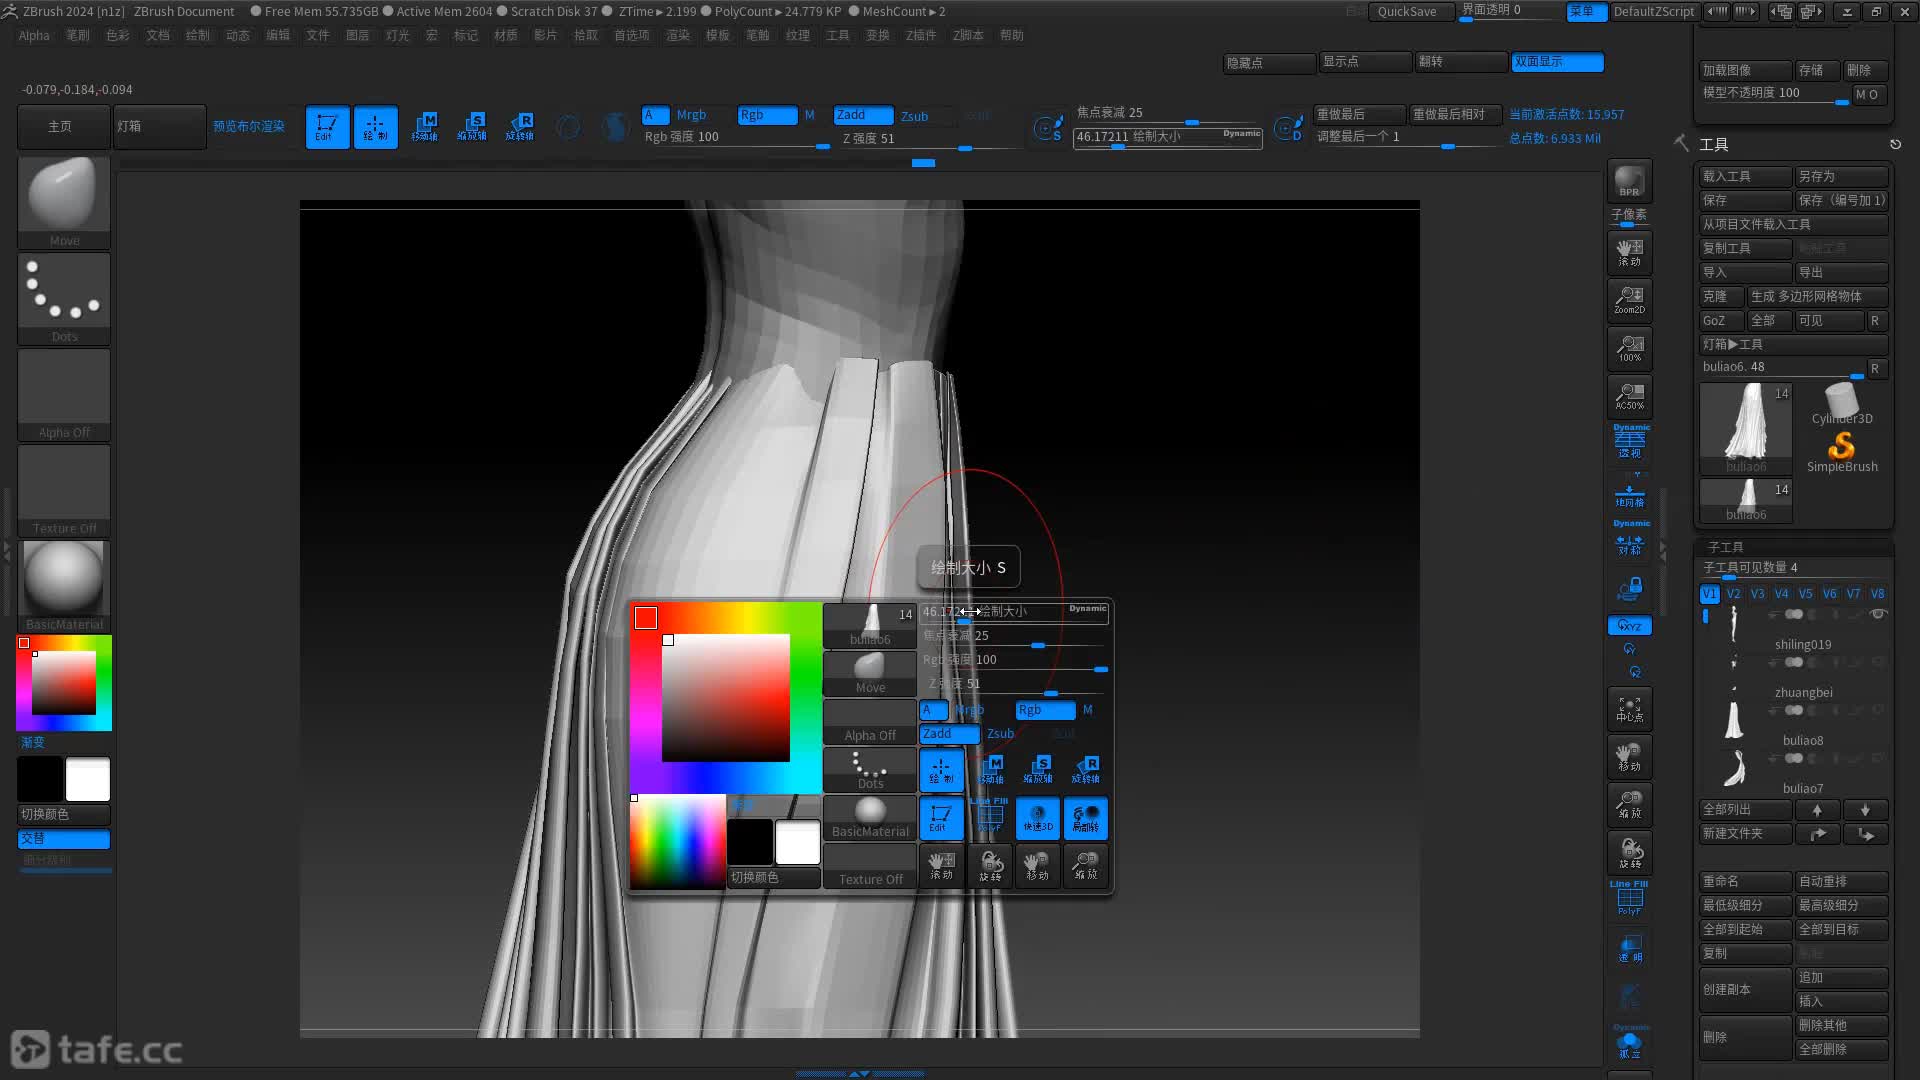Toggle the 对称 local symmetry icon

(x=1629, y=540)
